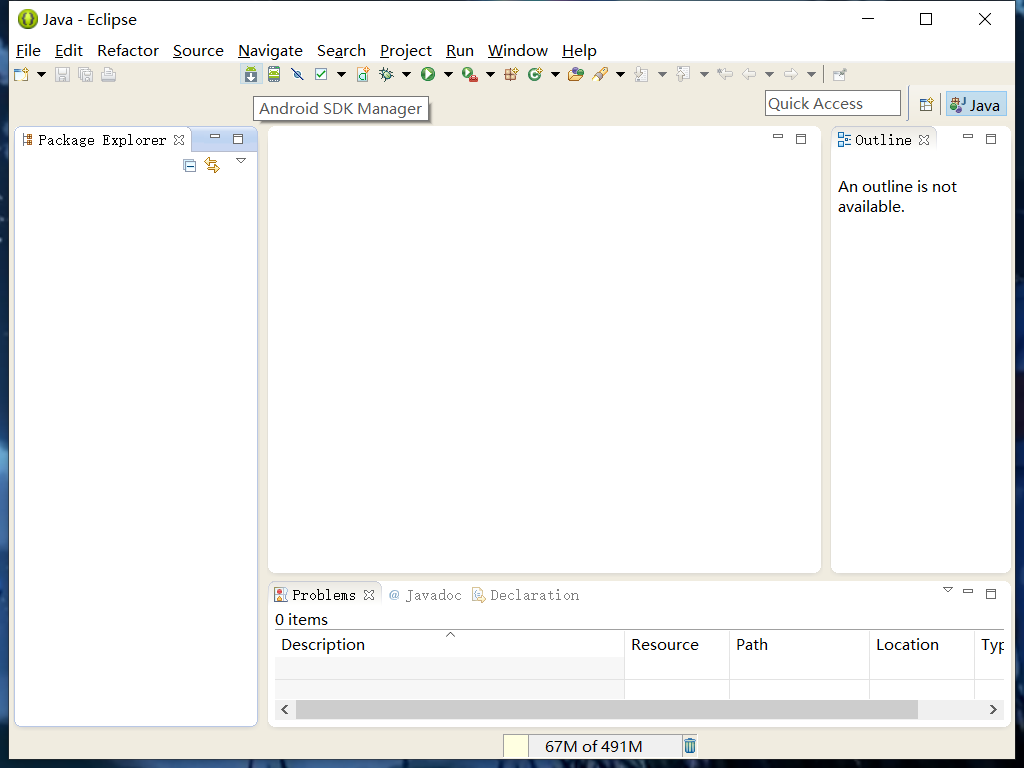Close the Outline tab
The width and height of the screenshot is (1024, 768).
click(924, 140)
